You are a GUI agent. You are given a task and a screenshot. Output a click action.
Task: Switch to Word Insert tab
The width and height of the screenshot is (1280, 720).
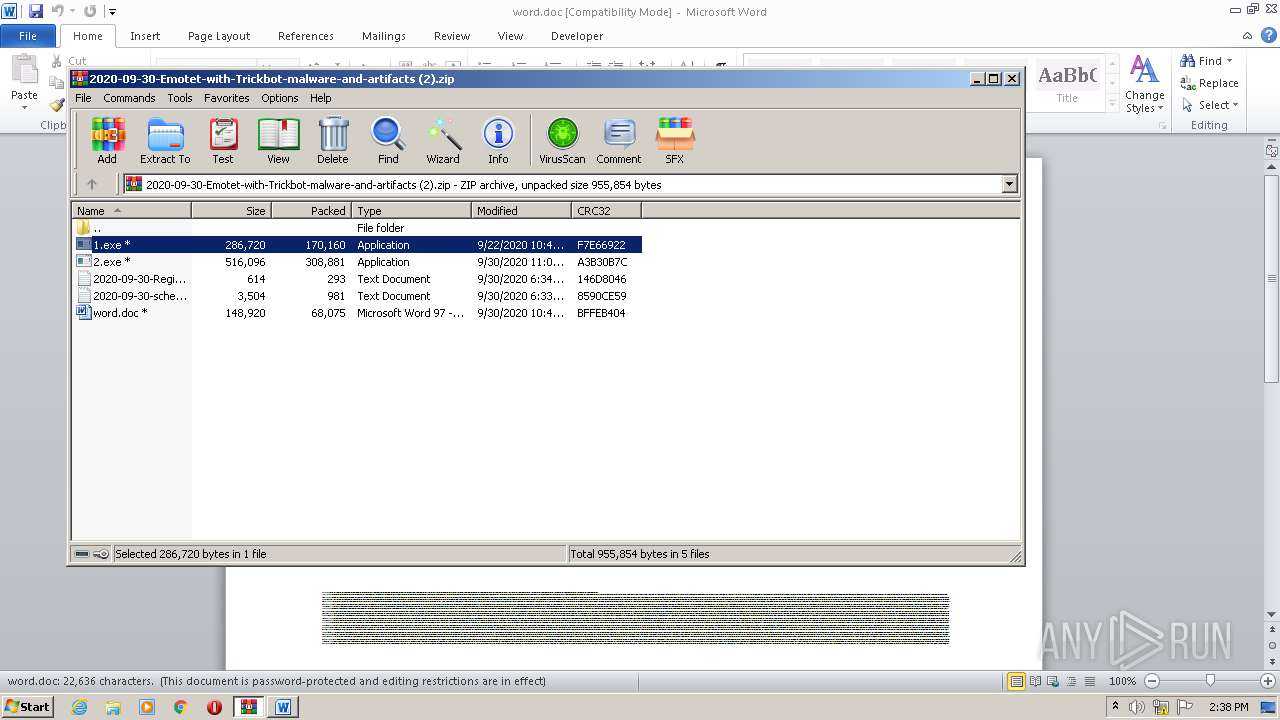(x=145, y=36)
